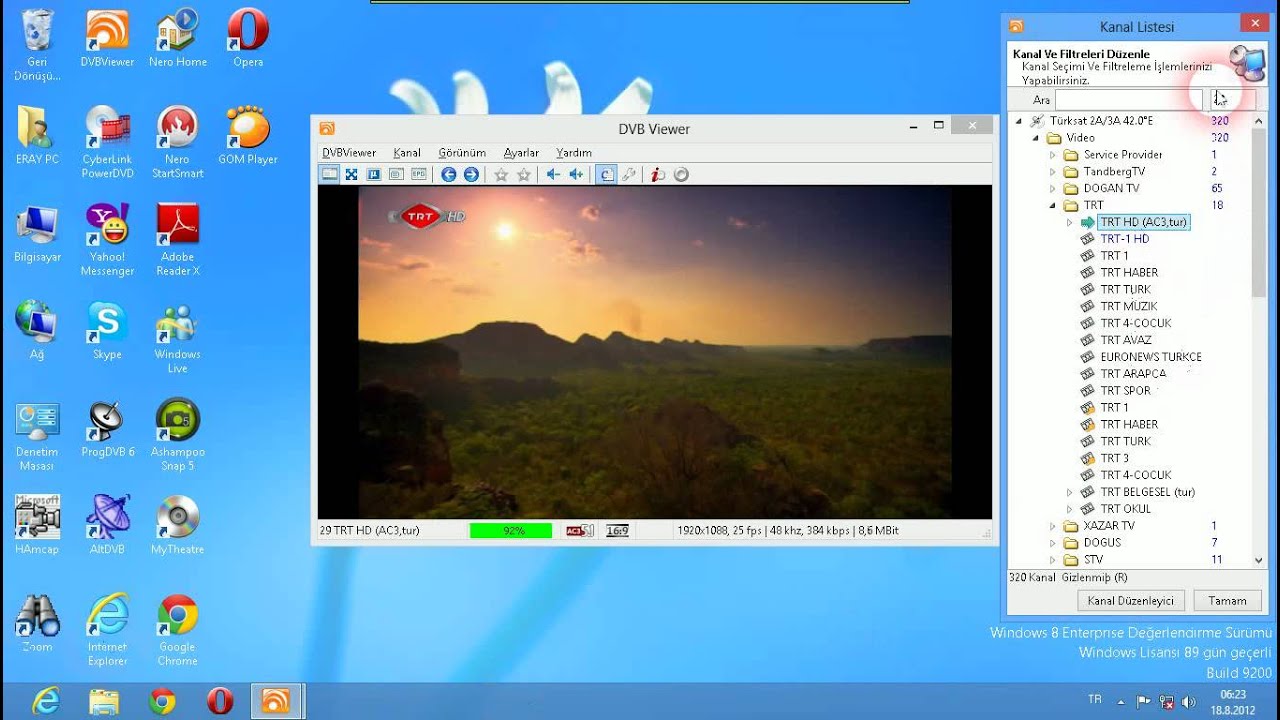Expand the TRT BELGESEL (tur) entry
1280x720 pixels.
(1069, 492)
